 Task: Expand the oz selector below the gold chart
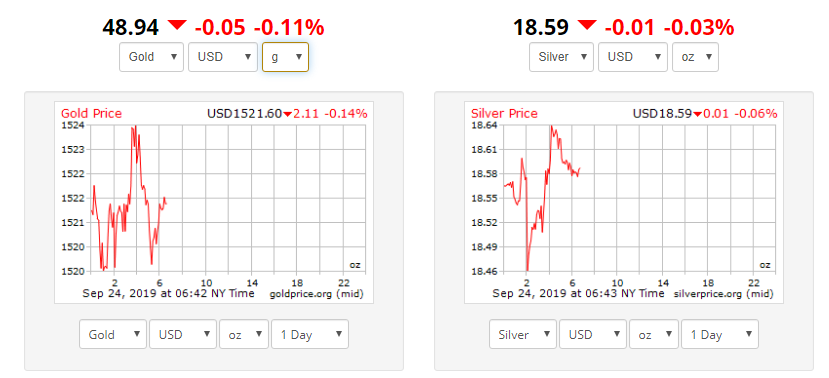pos(244,334)
